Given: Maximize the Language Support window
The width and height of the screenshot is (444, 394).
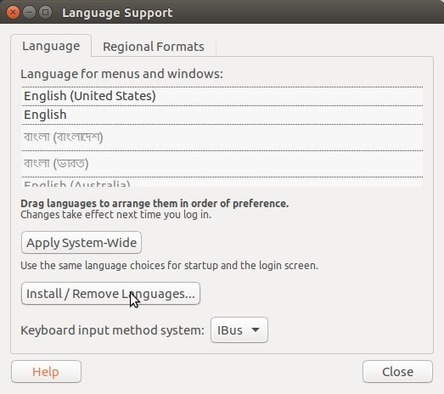Looking at the screenshot, I should point(45,13).
